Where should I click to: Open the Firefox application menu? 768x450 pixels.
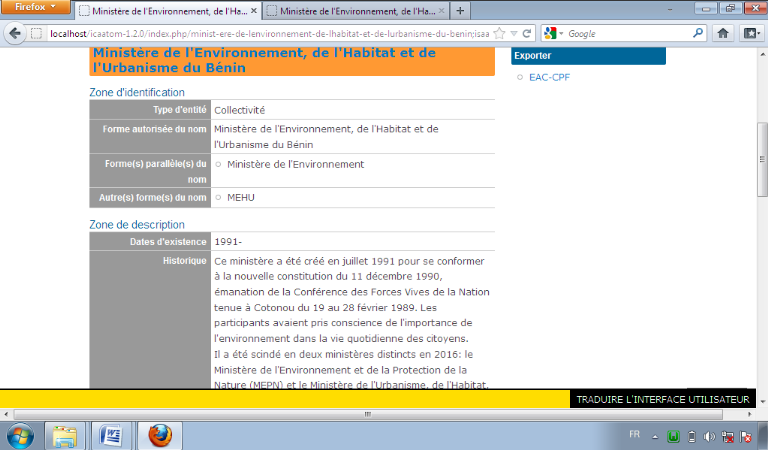[x=35, y=7]
